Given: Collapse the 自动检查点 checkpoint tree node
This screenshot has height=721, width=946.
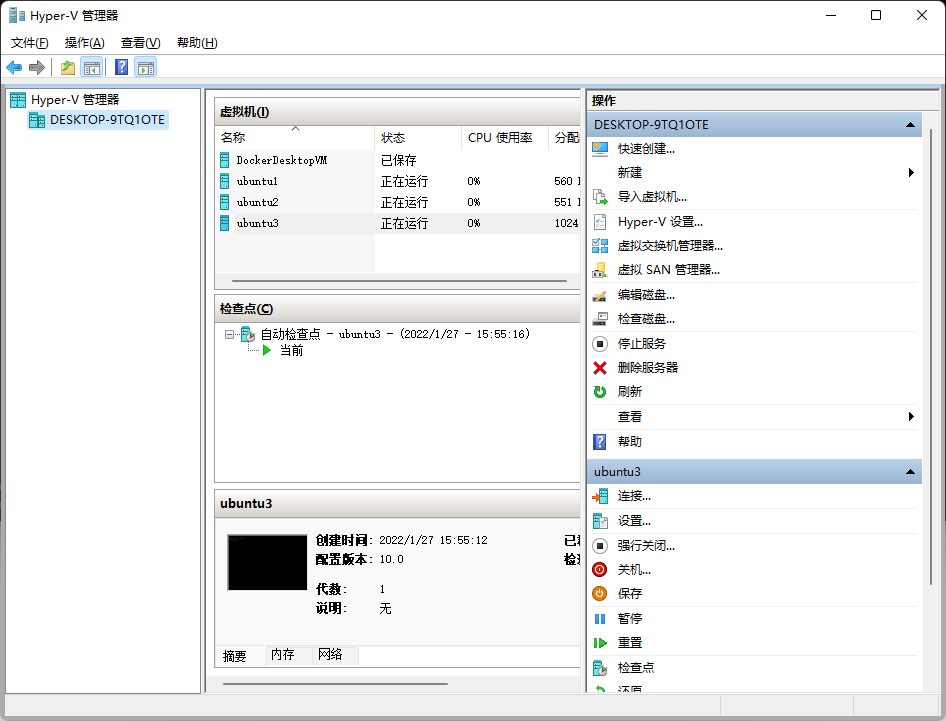Looking at the screenshot, I should click(x=229, y=334).
